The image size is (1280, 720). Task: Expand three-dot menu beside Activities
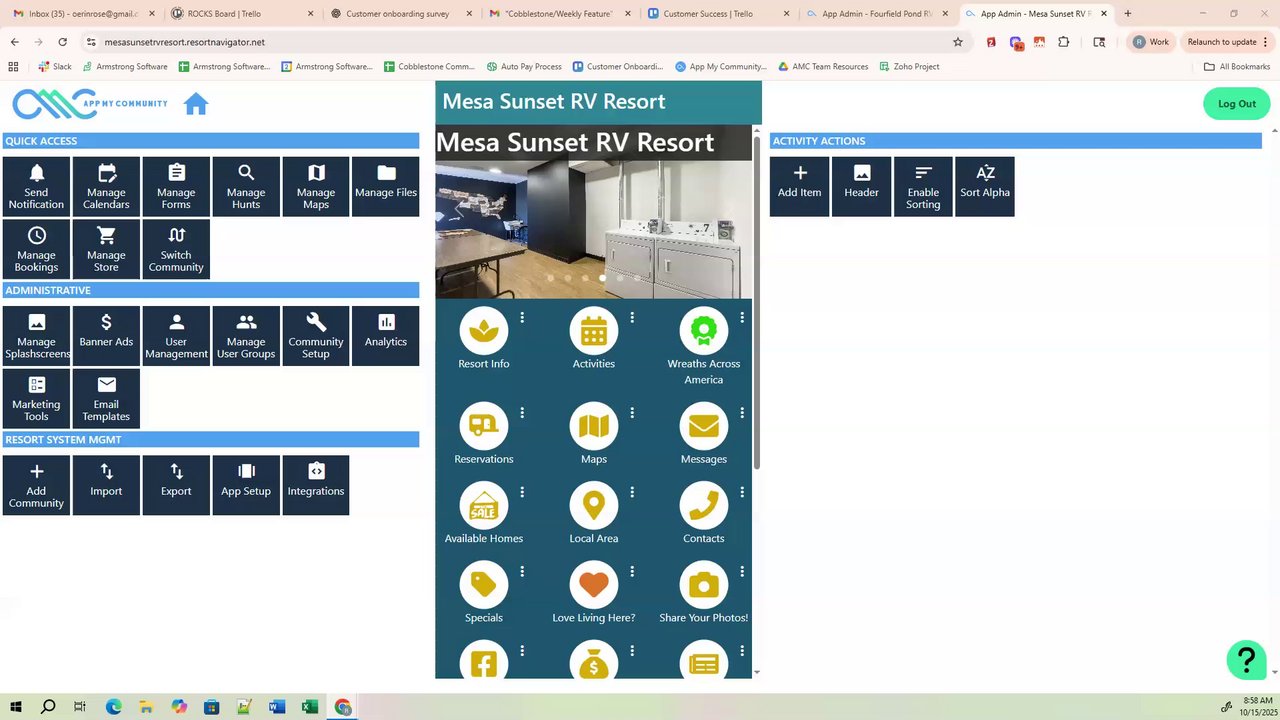(x=632, y=318)
